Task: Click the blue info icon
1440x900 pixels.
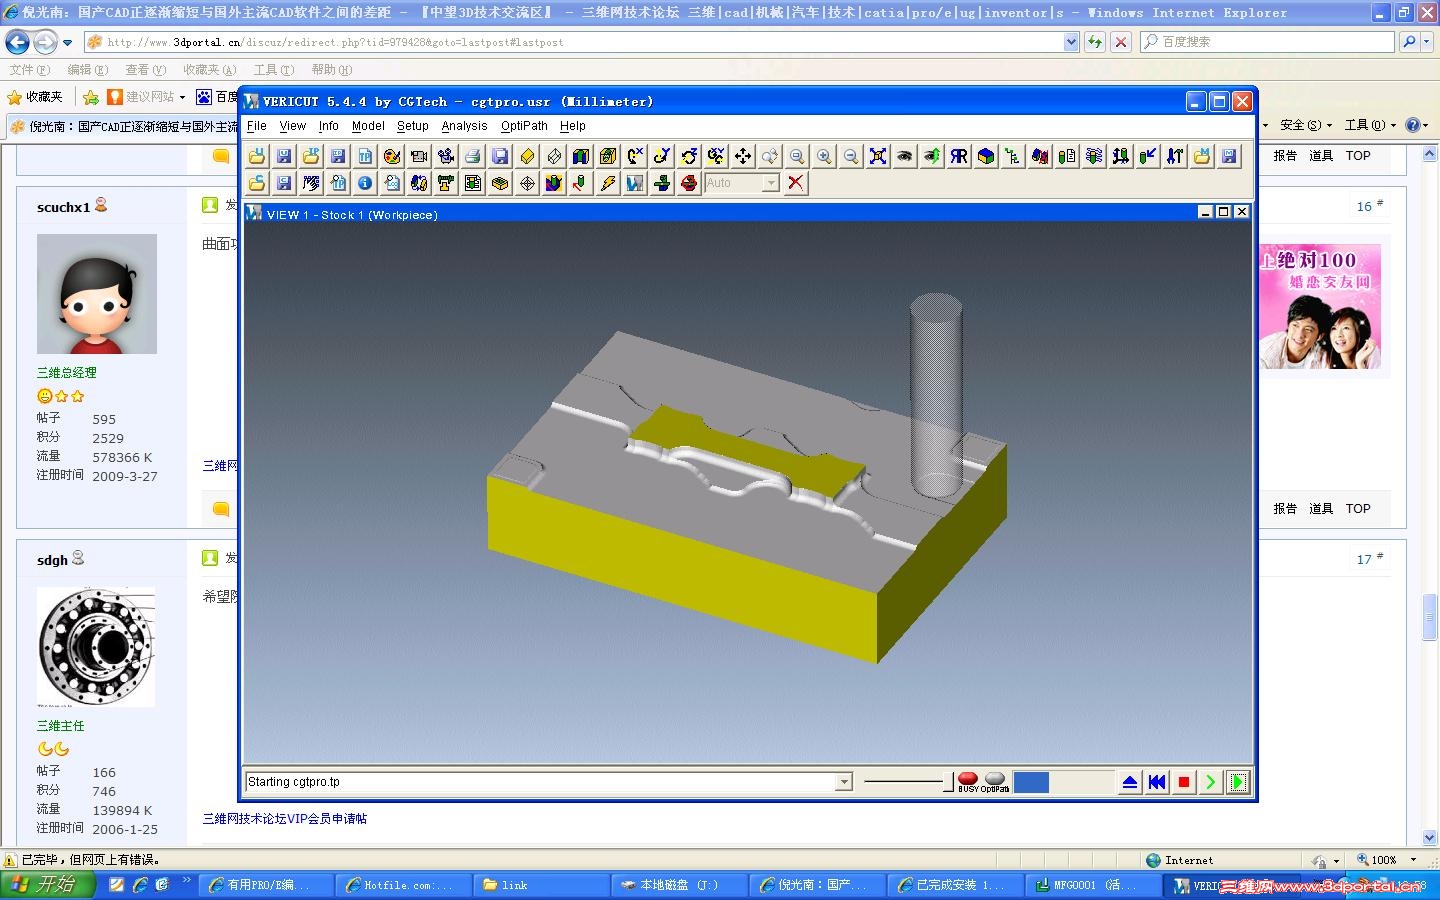Action: [x=365, y=183]
